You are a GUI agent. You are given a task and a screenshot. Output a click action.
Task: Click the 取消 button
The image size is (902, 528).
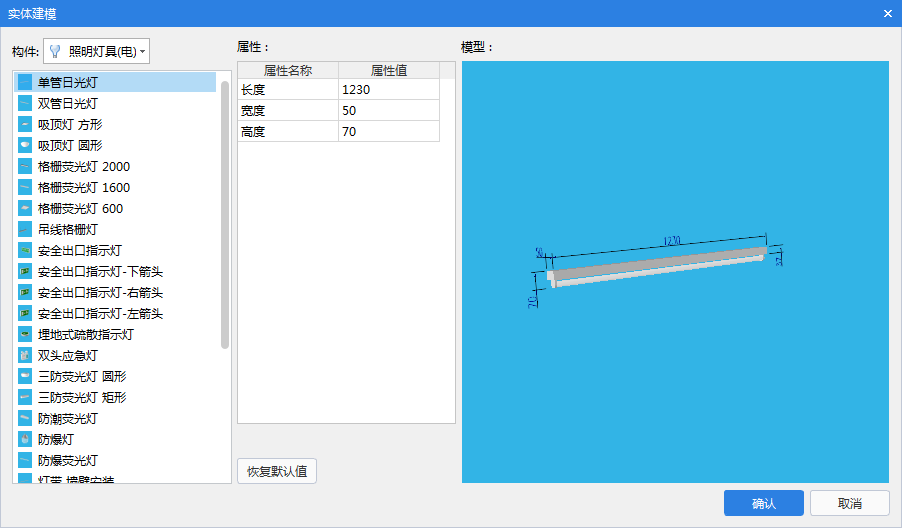[849, 503]
